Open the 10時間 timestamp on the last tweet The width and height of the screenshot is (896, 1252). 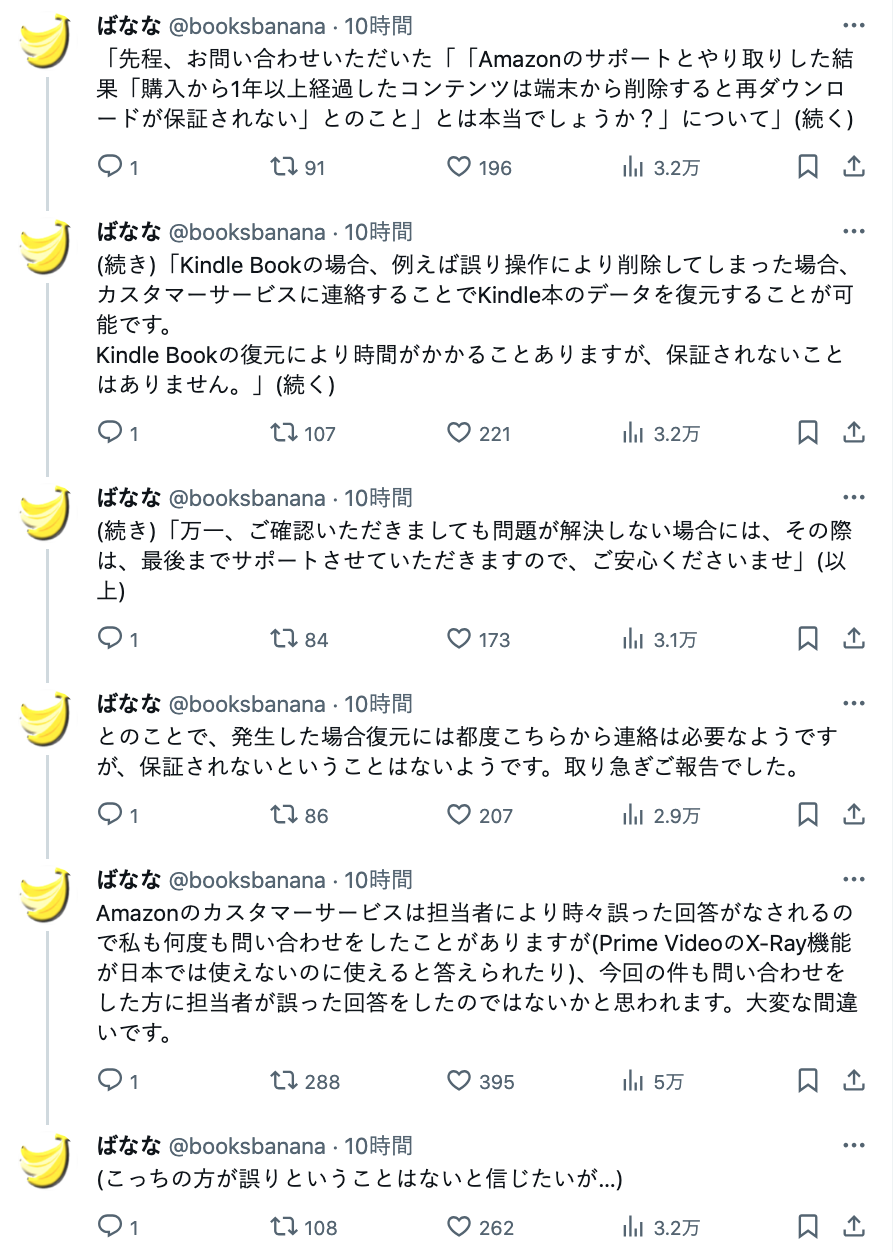[379, 1146]
